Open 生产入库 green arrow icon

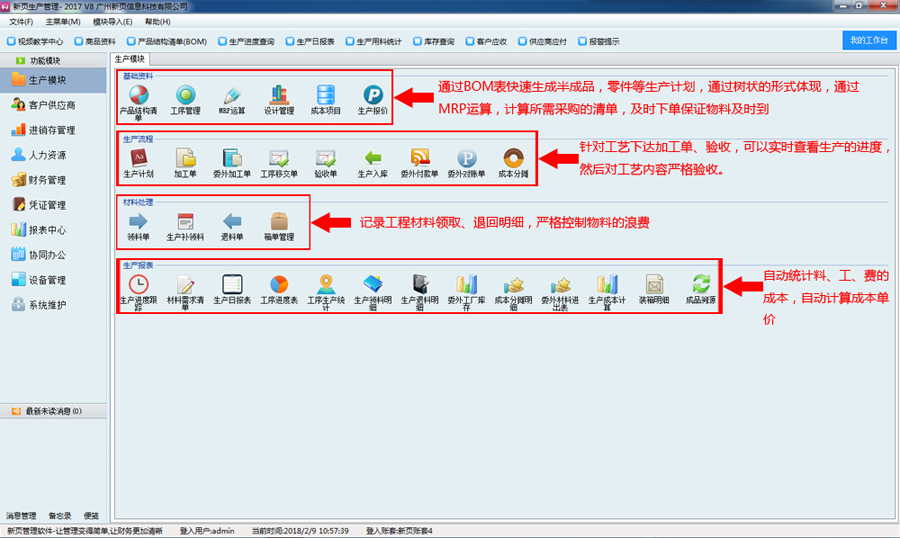pyautogui.click(x=372, y=158)
